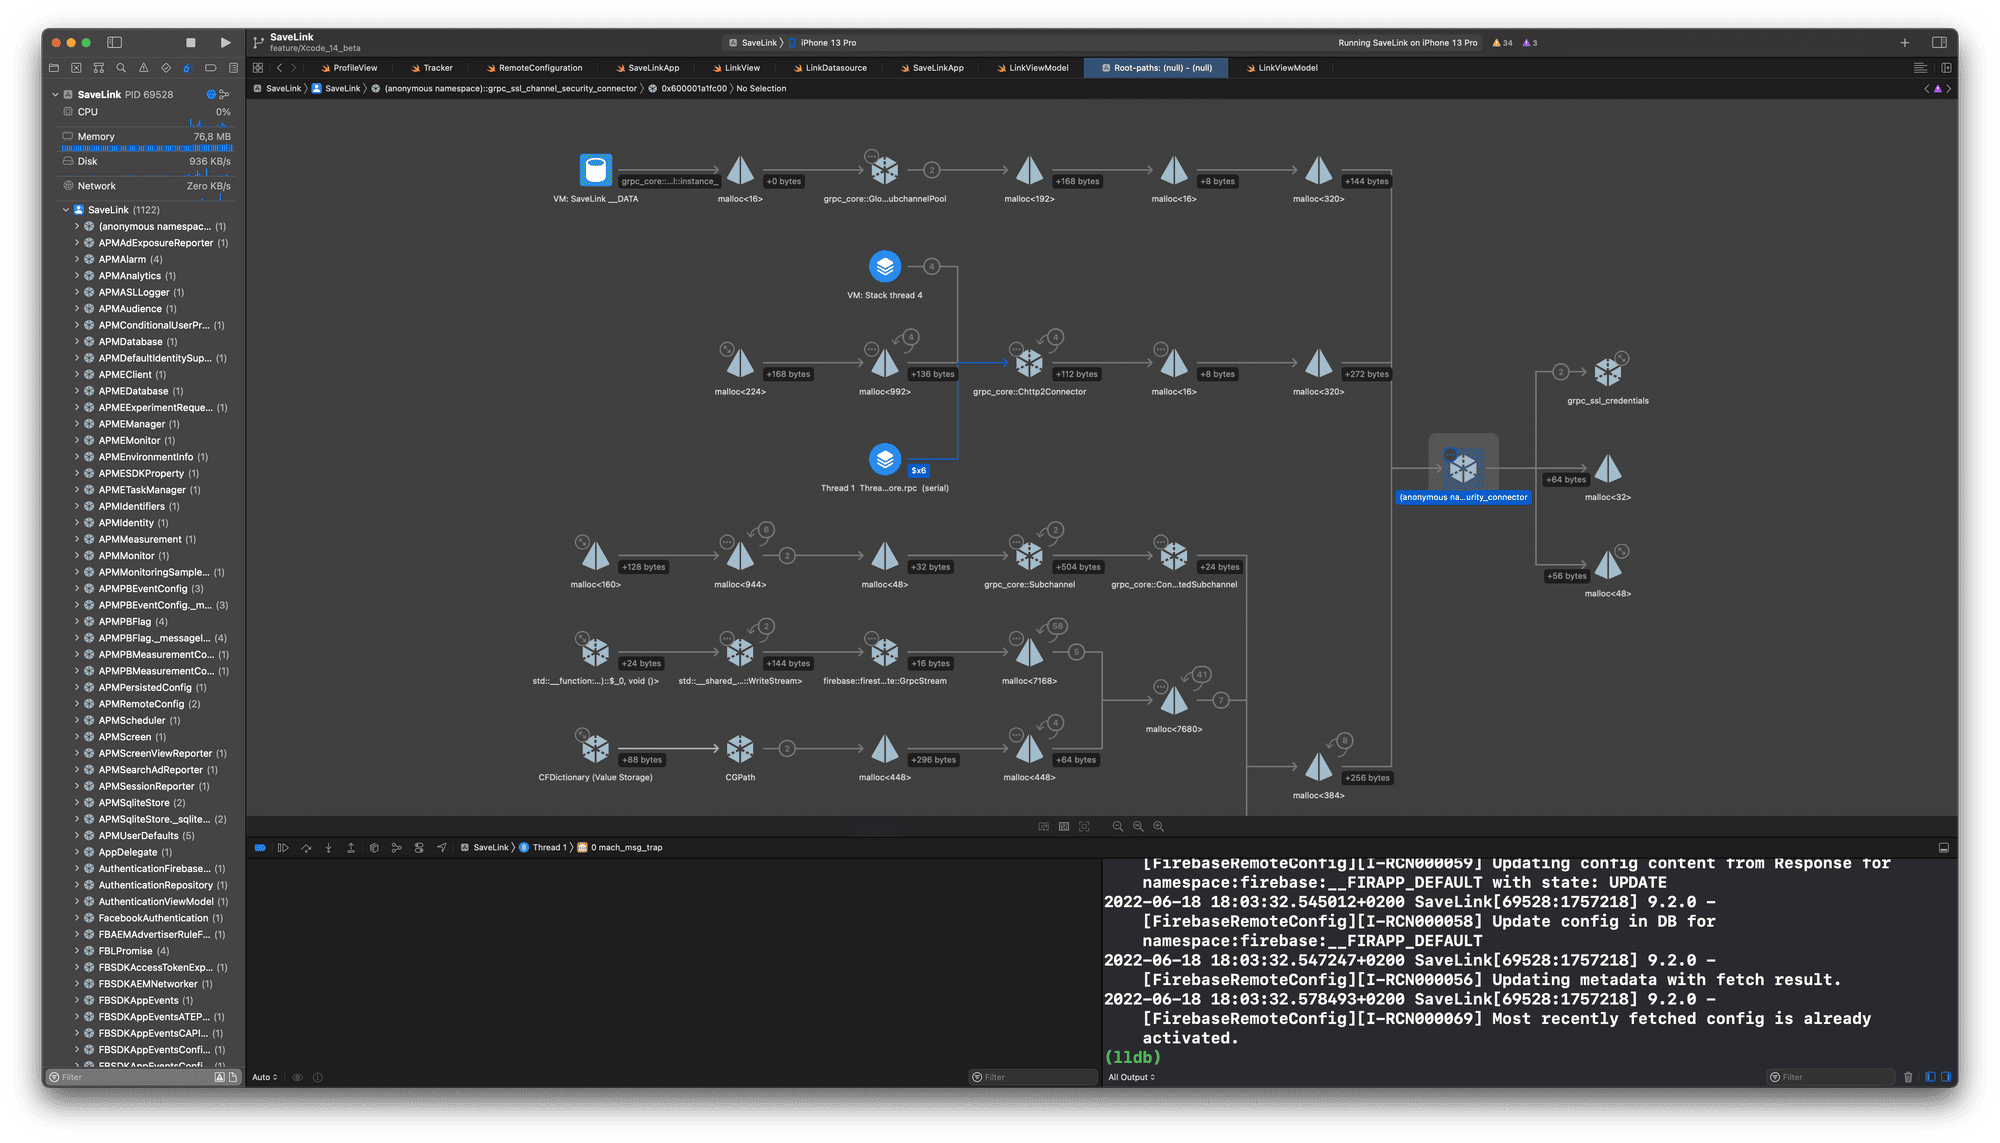This screenshot has height=1143, width=2000.
Task: Select the CPU gauge row
Action: (146, 113)
